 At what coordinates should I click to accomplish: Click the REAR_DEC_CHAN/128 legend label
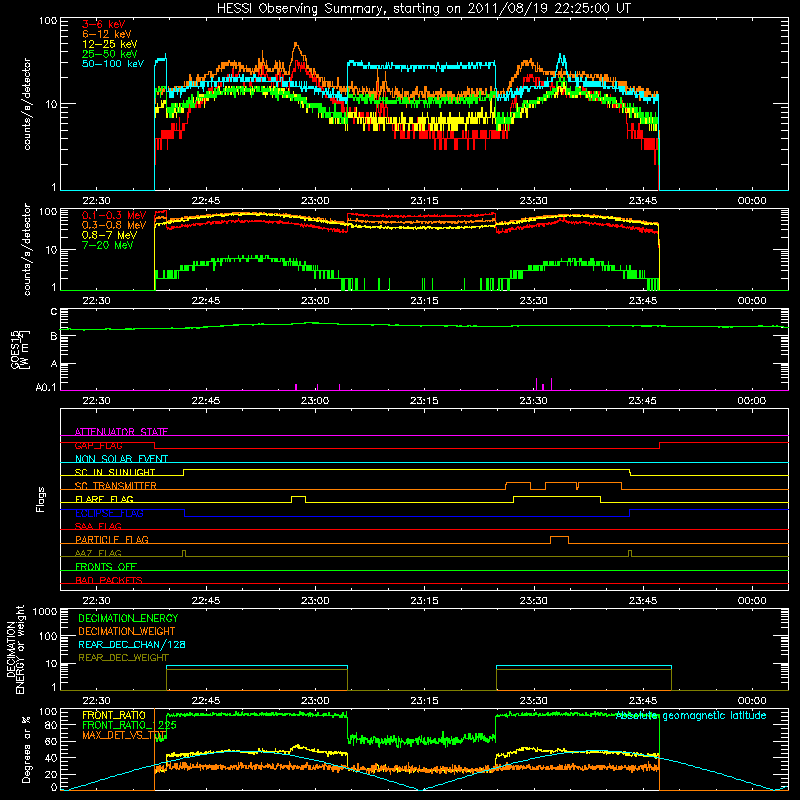tap(132, 644)
